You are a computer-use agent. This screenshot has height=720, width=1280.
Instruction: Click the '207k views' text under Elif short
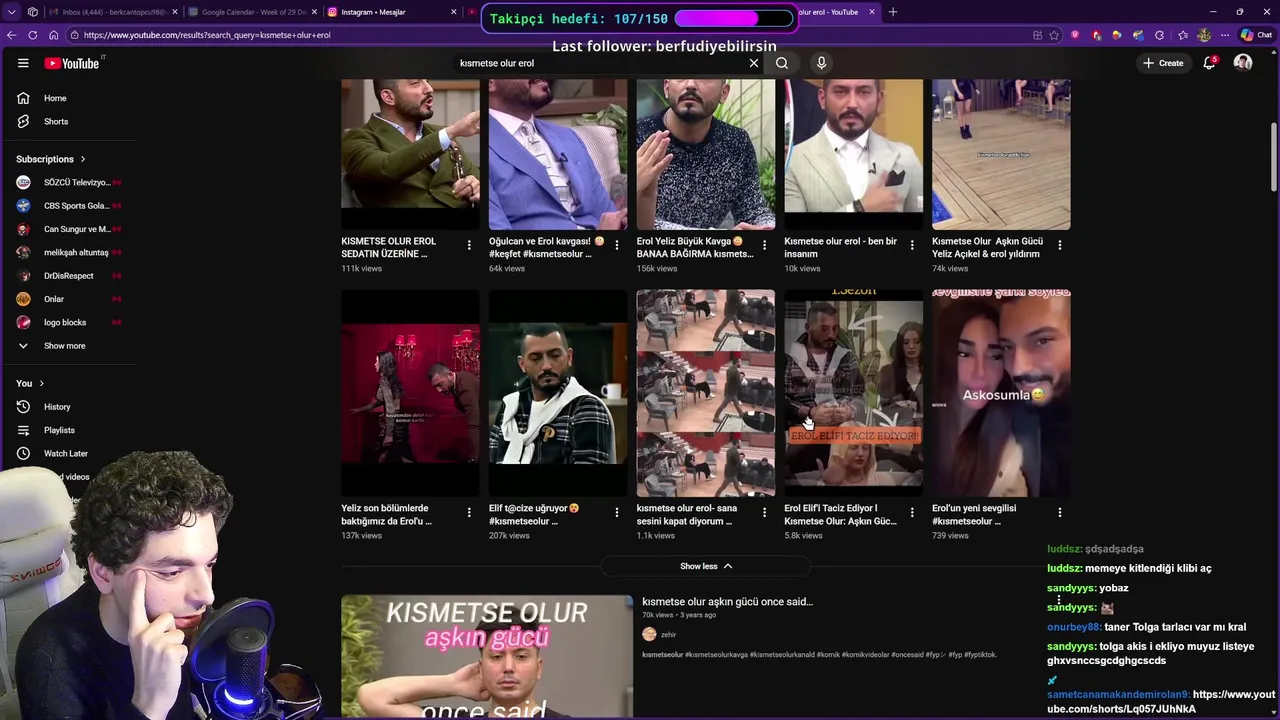pyautogui.click(x=509, y=536)
